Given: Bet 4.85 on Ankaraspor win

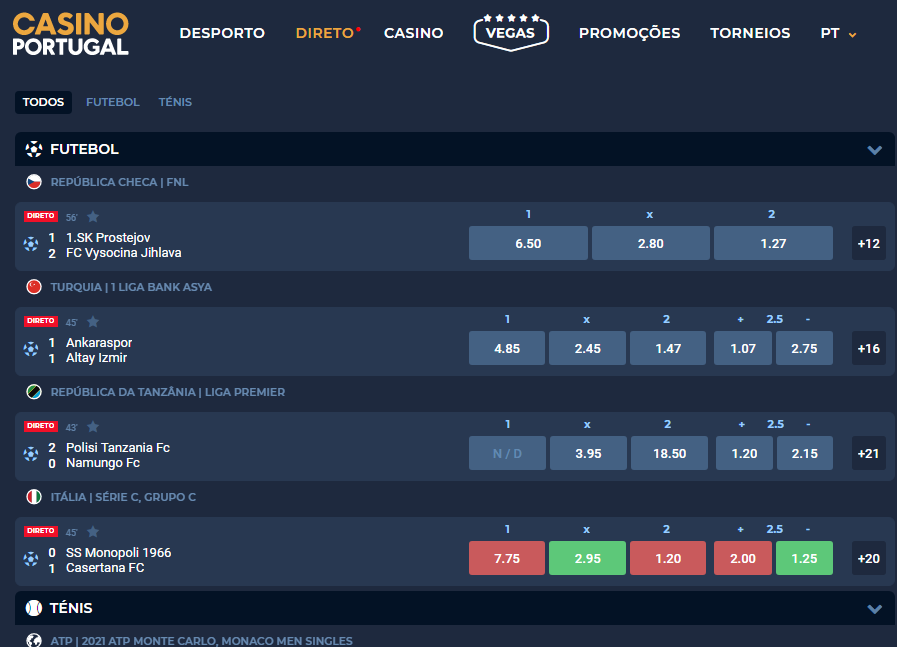Looking at the screenshot, I should pyautogui.click(x=507, y=348).
